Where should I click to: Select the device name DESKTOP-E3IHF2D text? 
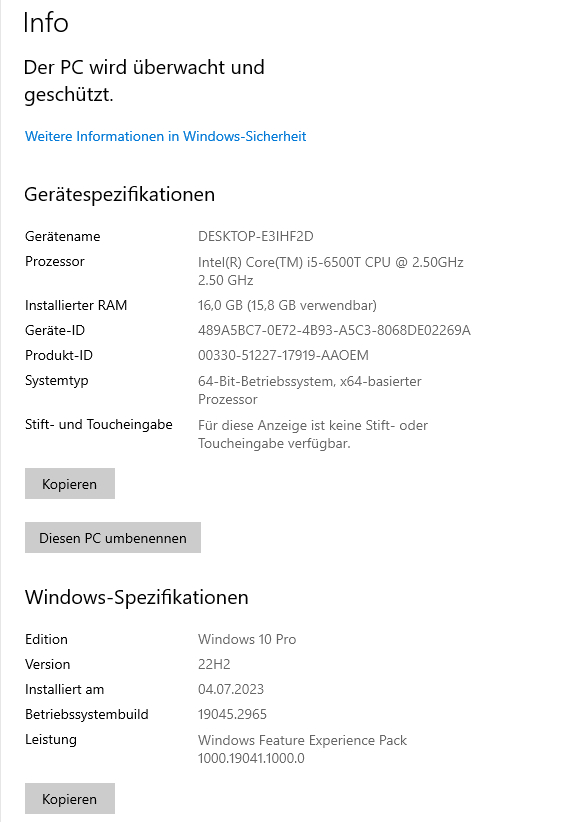tap(256, 236)
